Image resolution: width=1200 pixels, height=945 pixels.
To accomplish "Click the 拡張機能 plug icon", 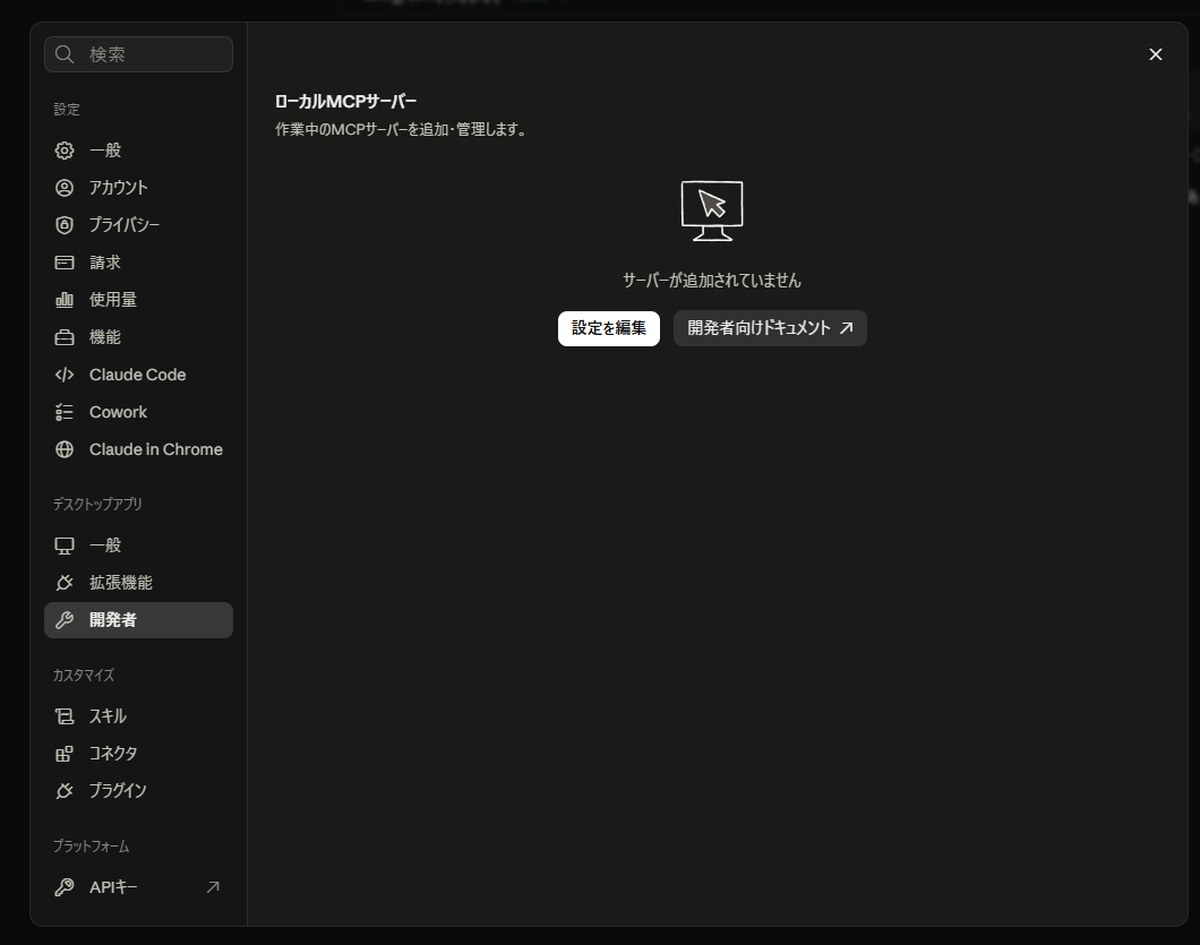I will pyautogui.click(x=64, y=582).
